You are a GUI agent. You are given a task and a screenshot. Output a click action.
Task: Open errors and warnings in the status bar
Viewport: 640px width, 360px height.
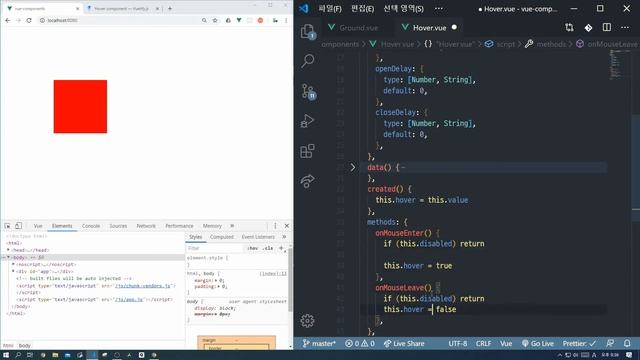tap(360, 344)
